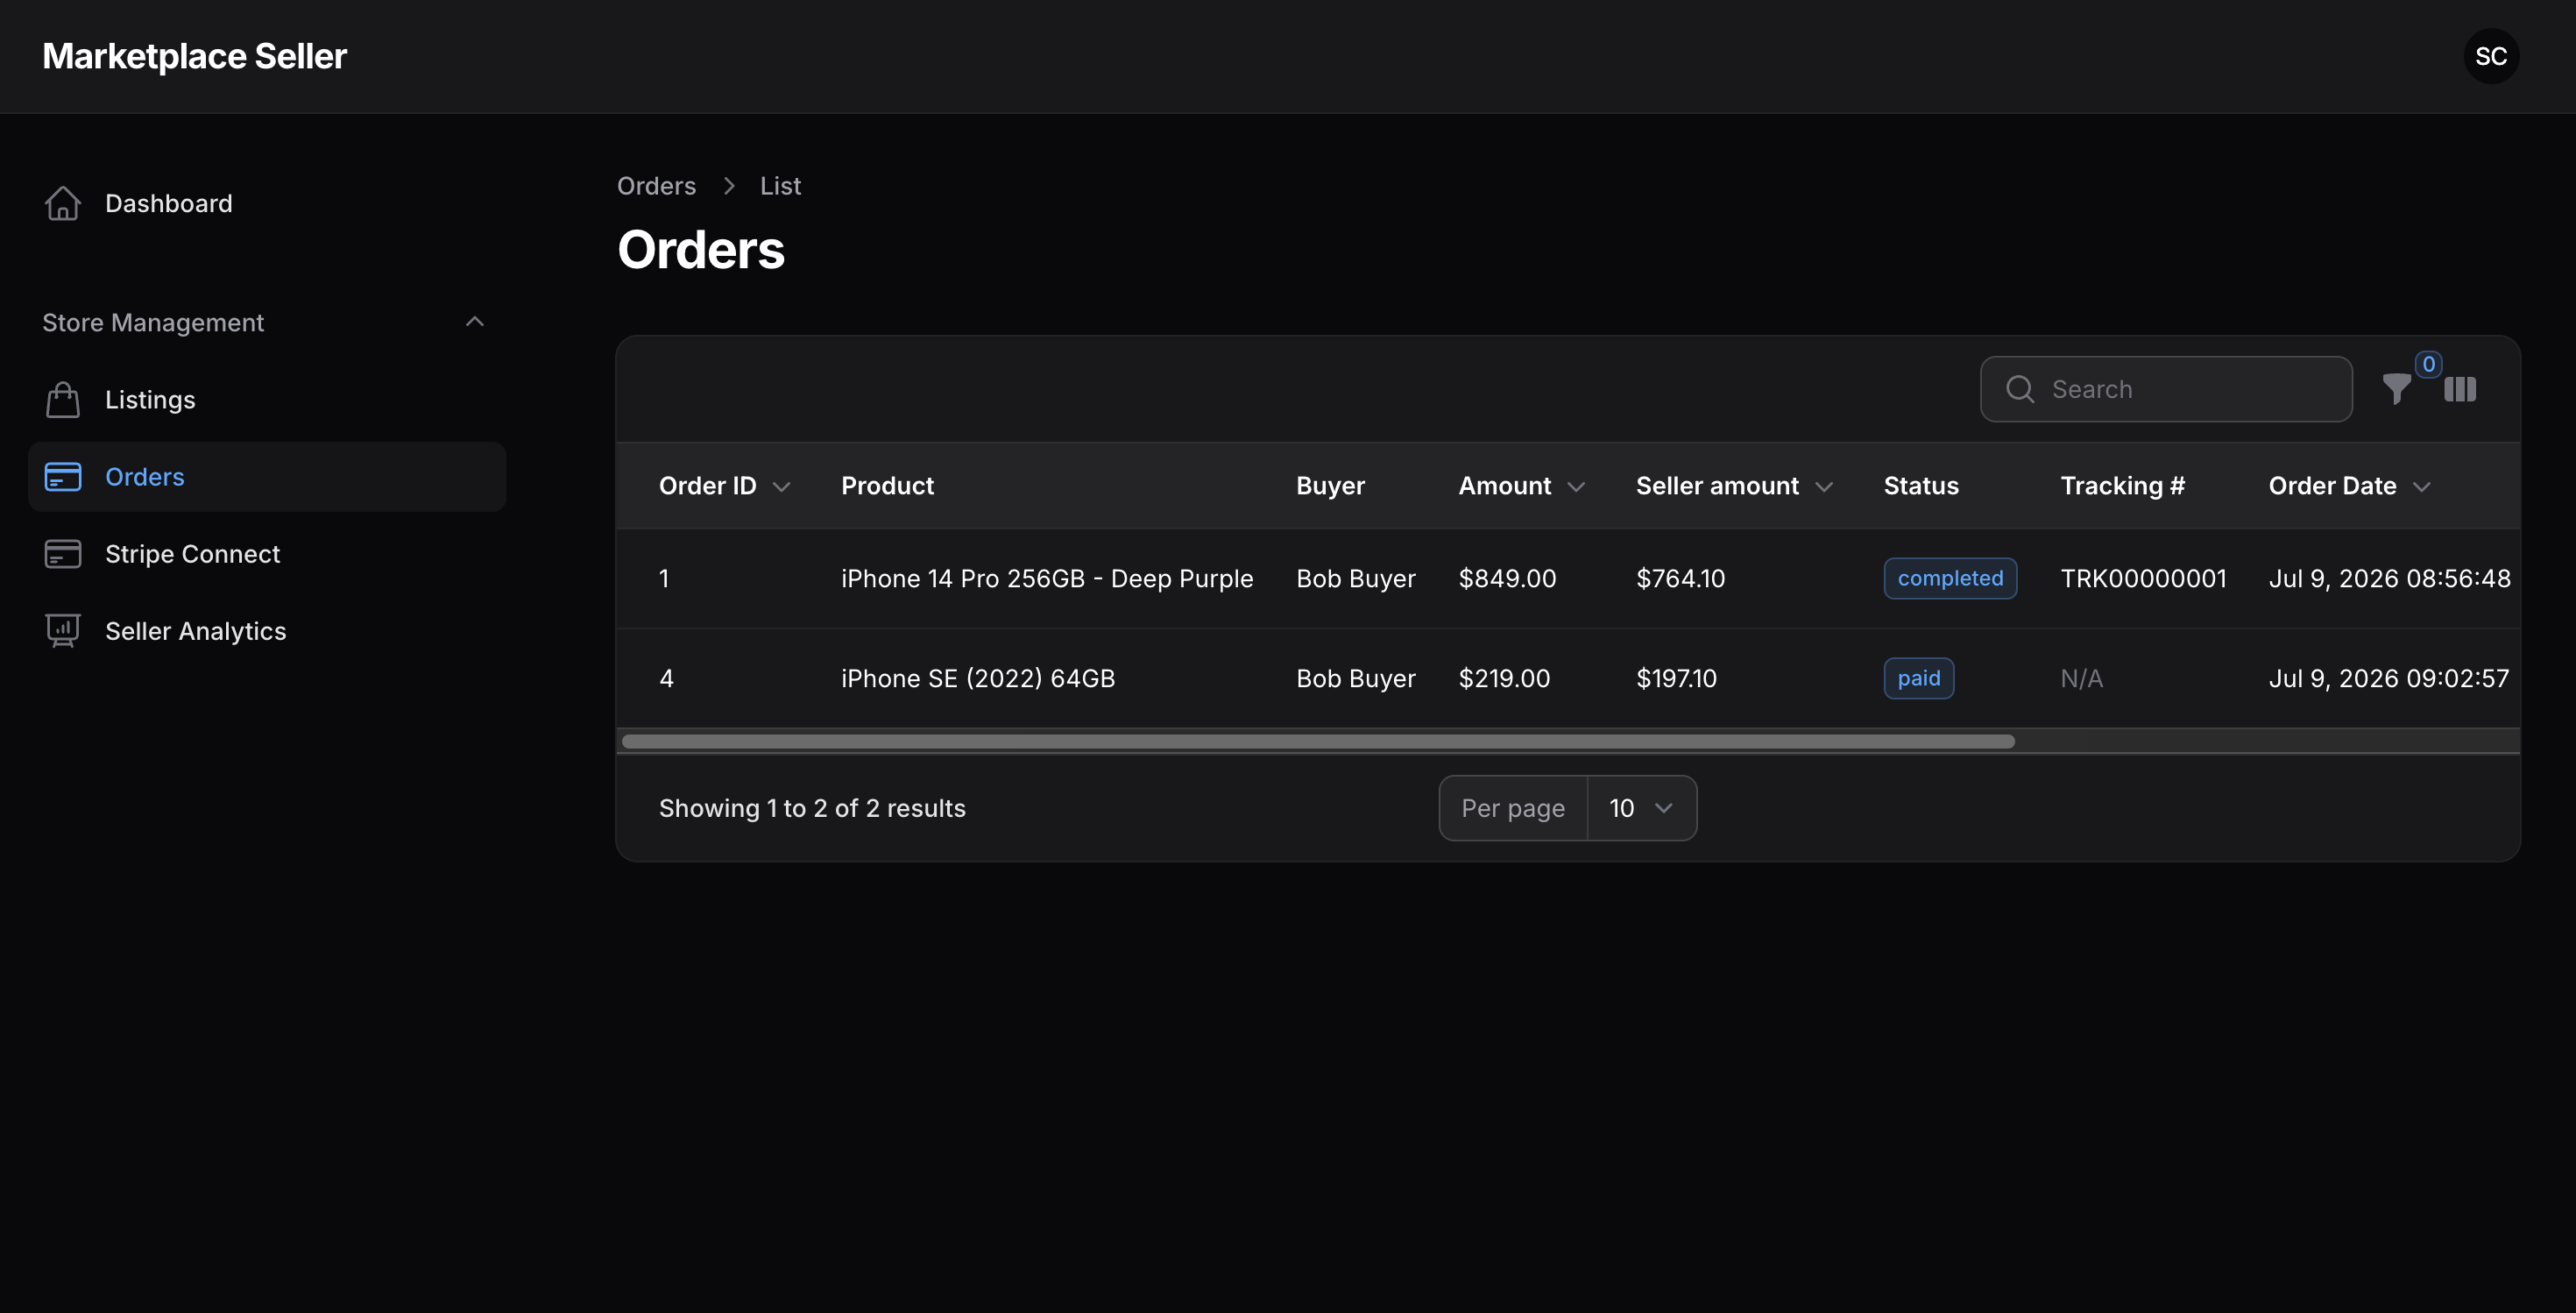Sort by Seller amount column chevron

coord(1824,487)
